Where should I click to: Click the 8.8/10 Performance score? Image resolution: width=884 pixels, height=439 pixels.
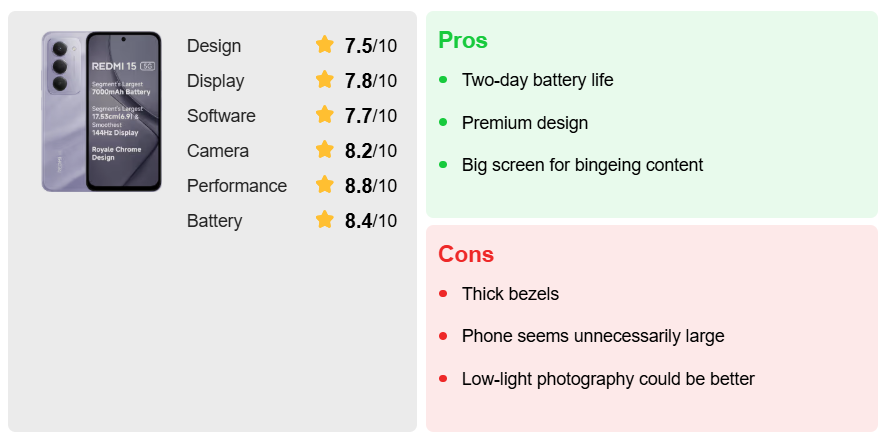(370, 186)
